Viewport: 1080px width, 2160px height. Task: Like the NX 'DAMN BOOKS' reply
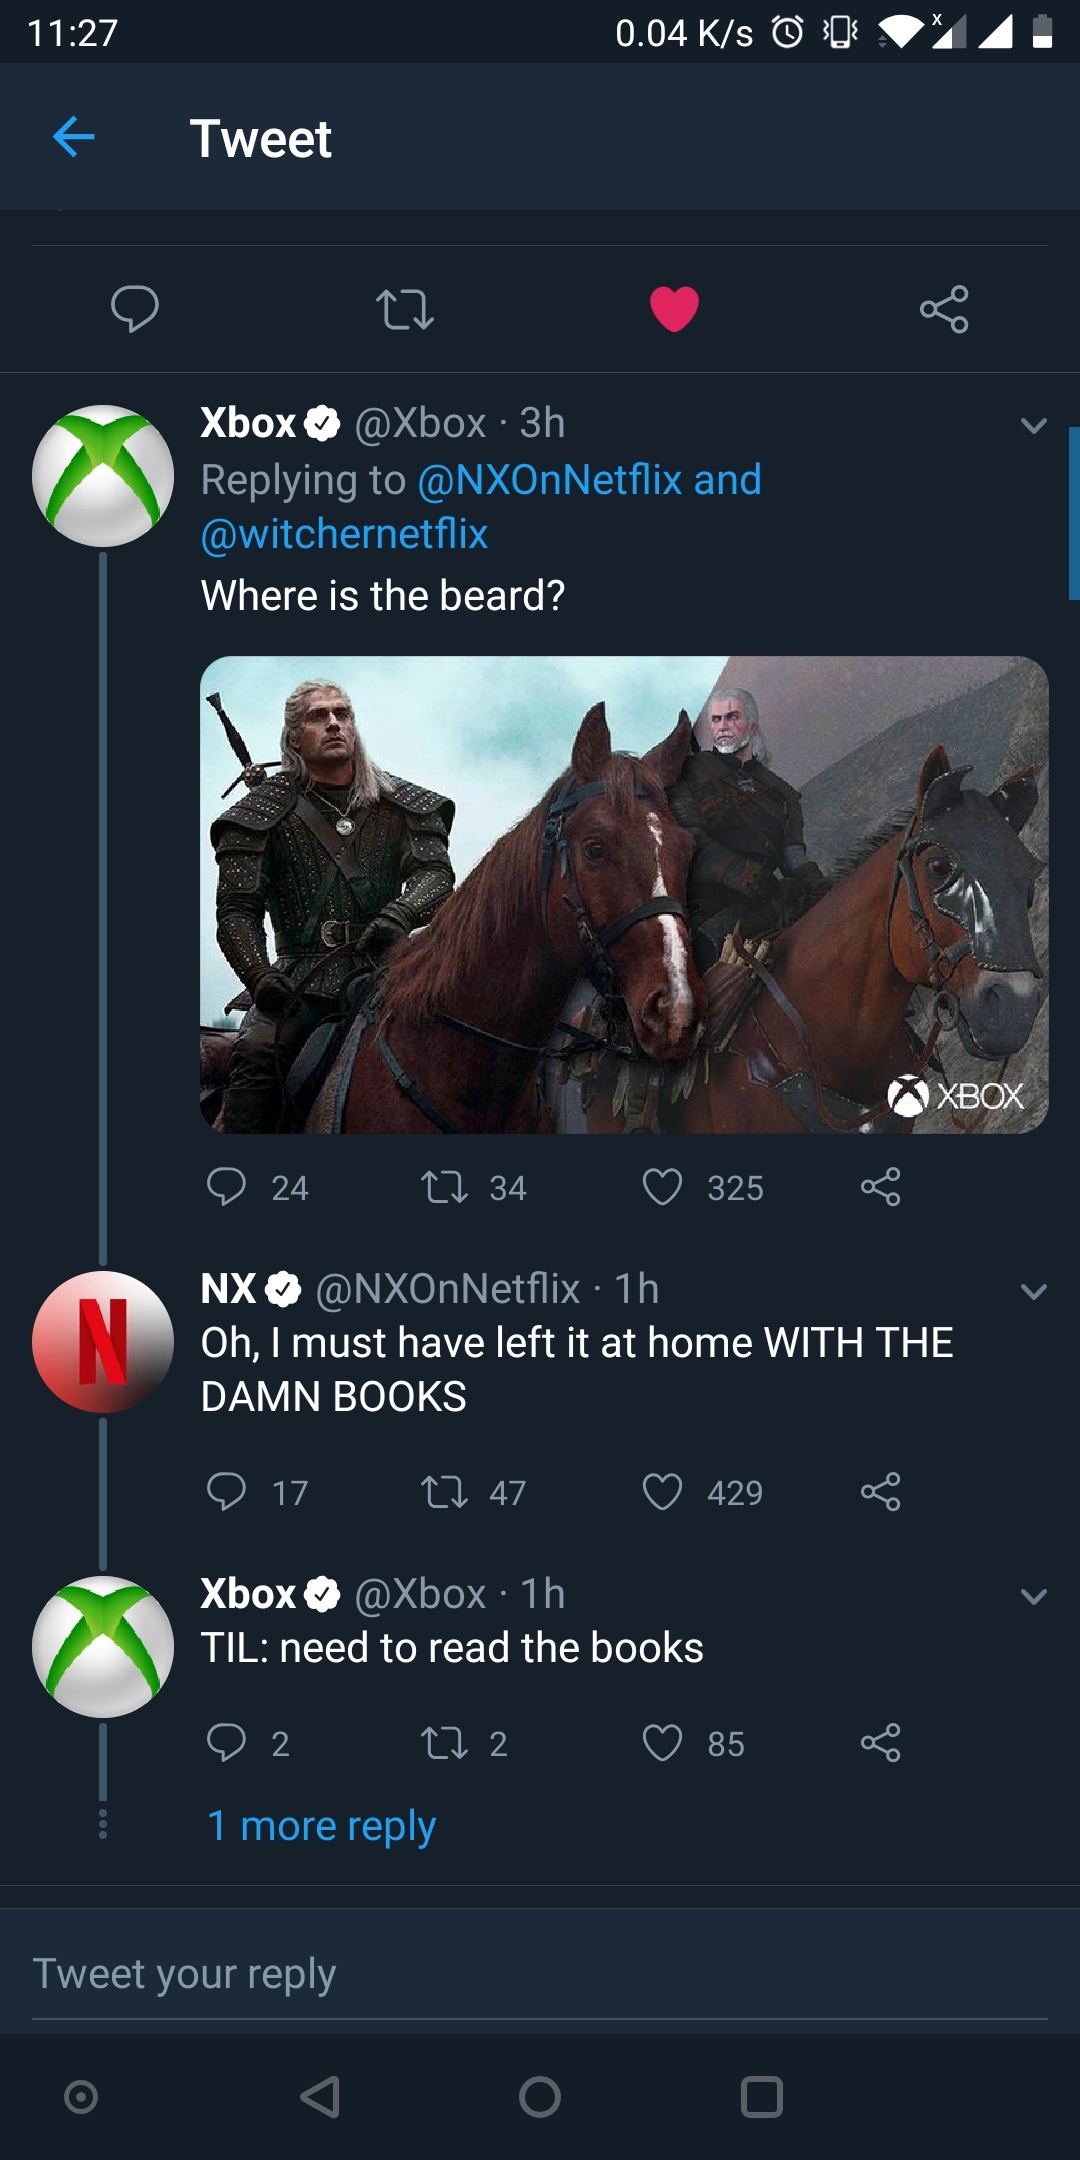(662, 1492)
